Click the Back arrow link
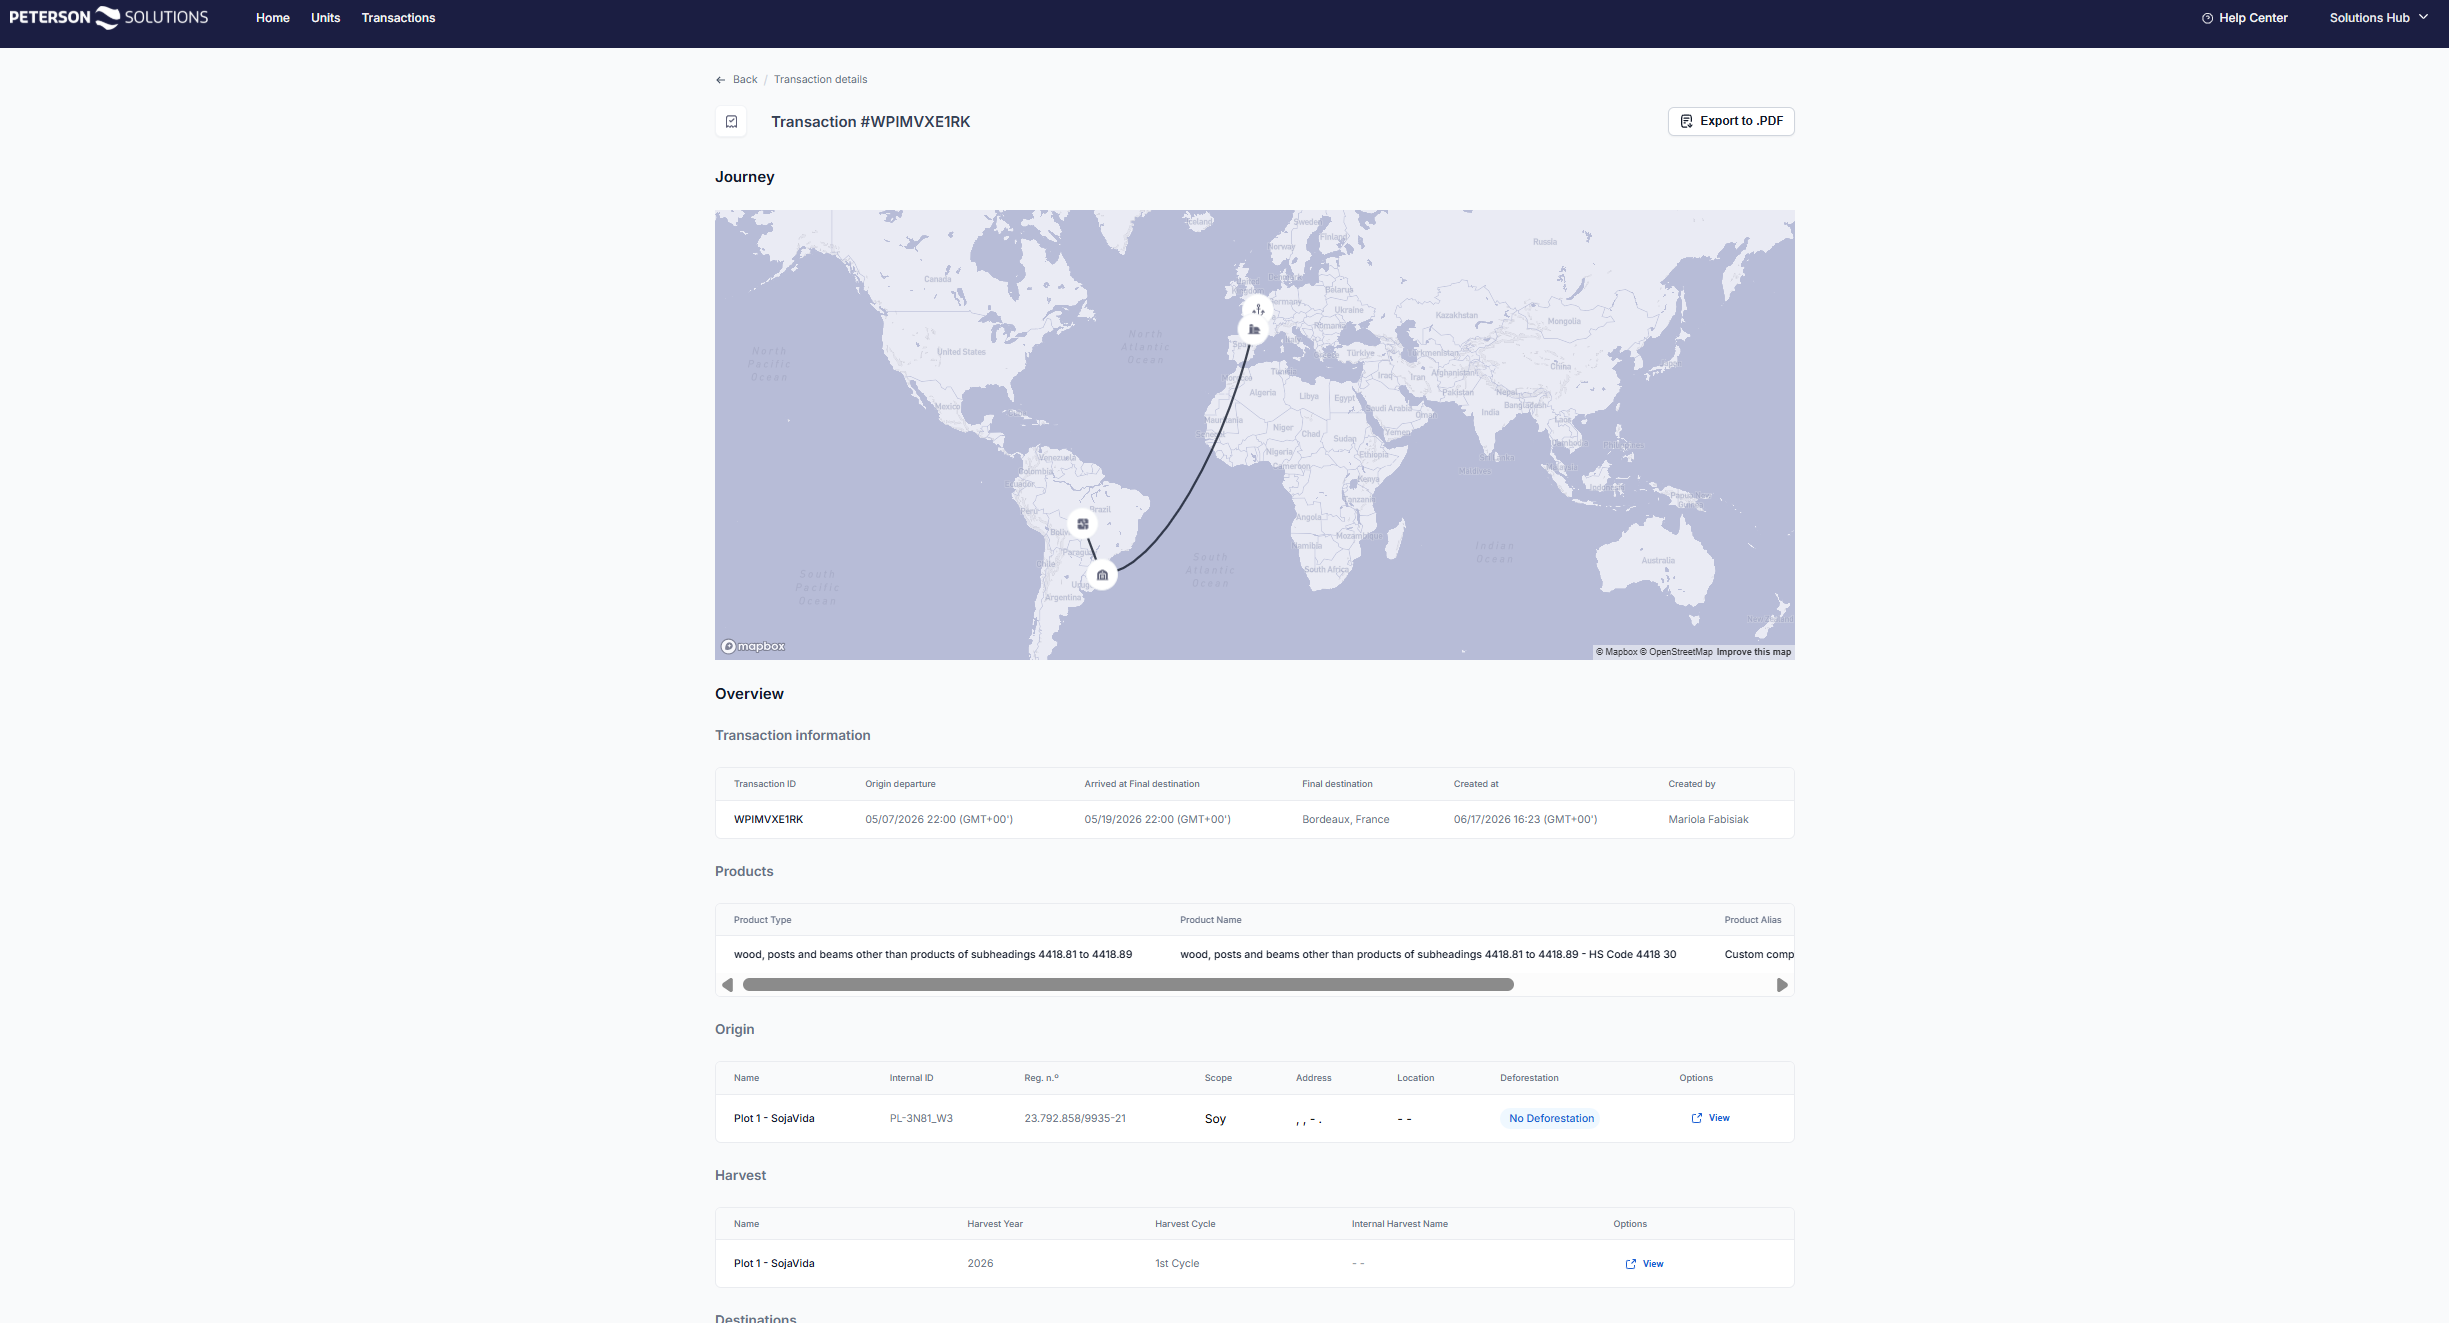 pyautogui.click(x=736, y=80)
